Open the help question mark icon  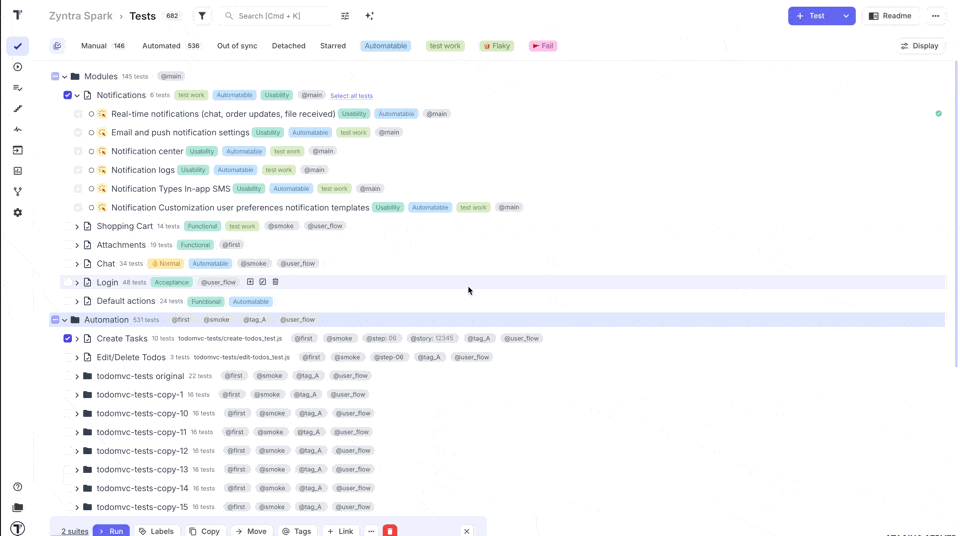tap(17, 487)
